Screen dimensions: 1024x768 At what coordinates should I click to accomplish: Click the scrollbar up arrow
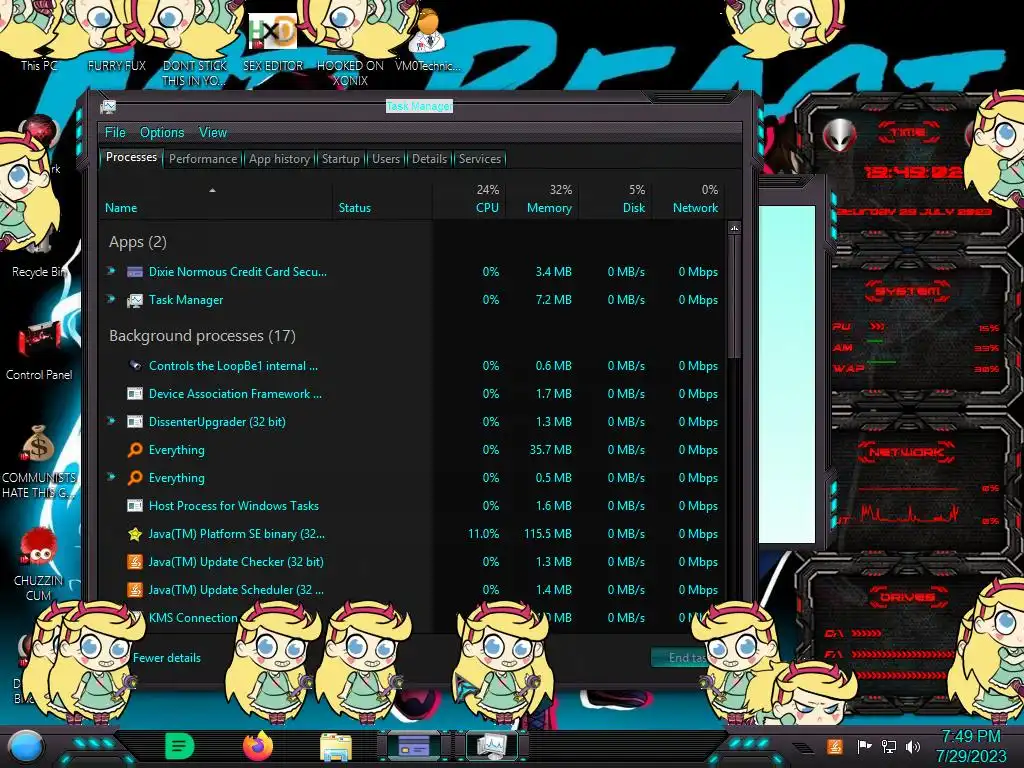[x=734, y=228]
